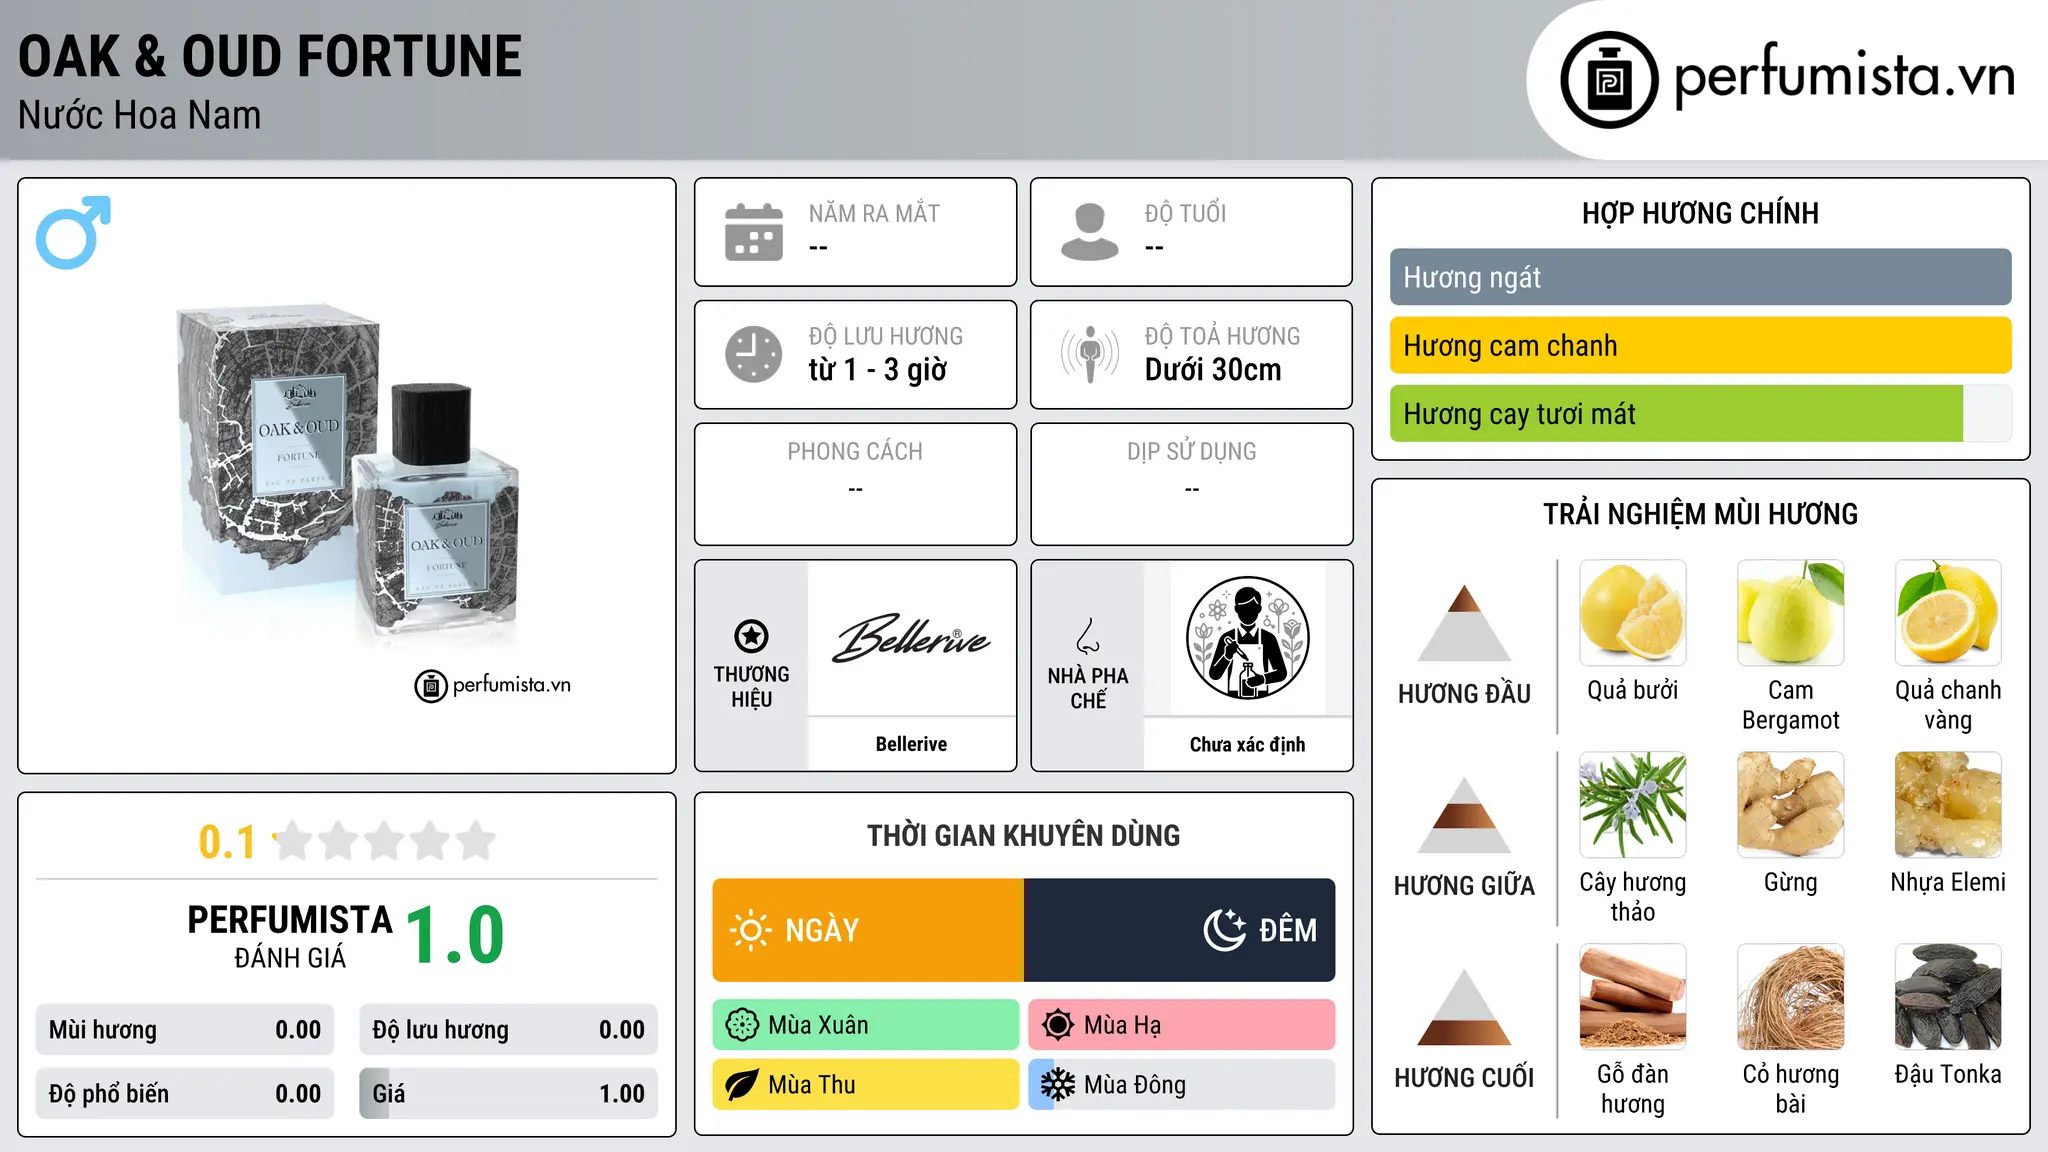The image size is (2048, 1152).
Task: Click the Mùi hương 0.00 score bar
Action: pyautogui.click(x=185, y=1030)
